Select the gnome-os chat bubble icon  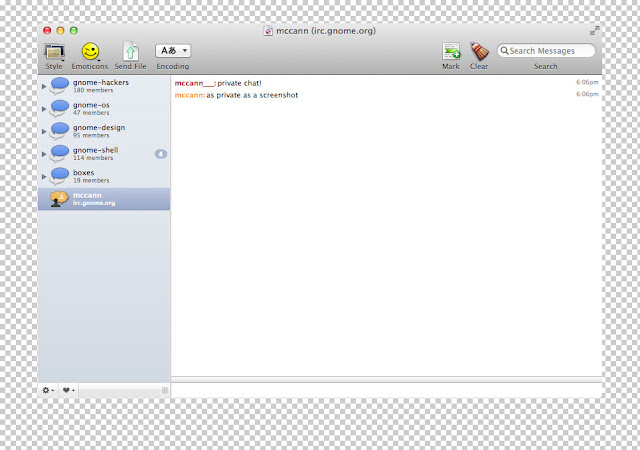[59, 108]
